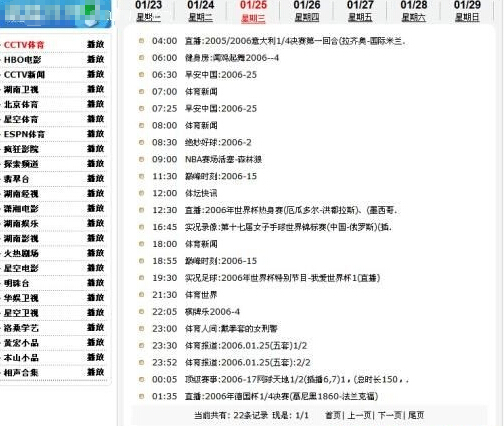The image size is (504, 426).
Task: Open the 星空卫视 channel listing
Action: click(x=21, y=313)
